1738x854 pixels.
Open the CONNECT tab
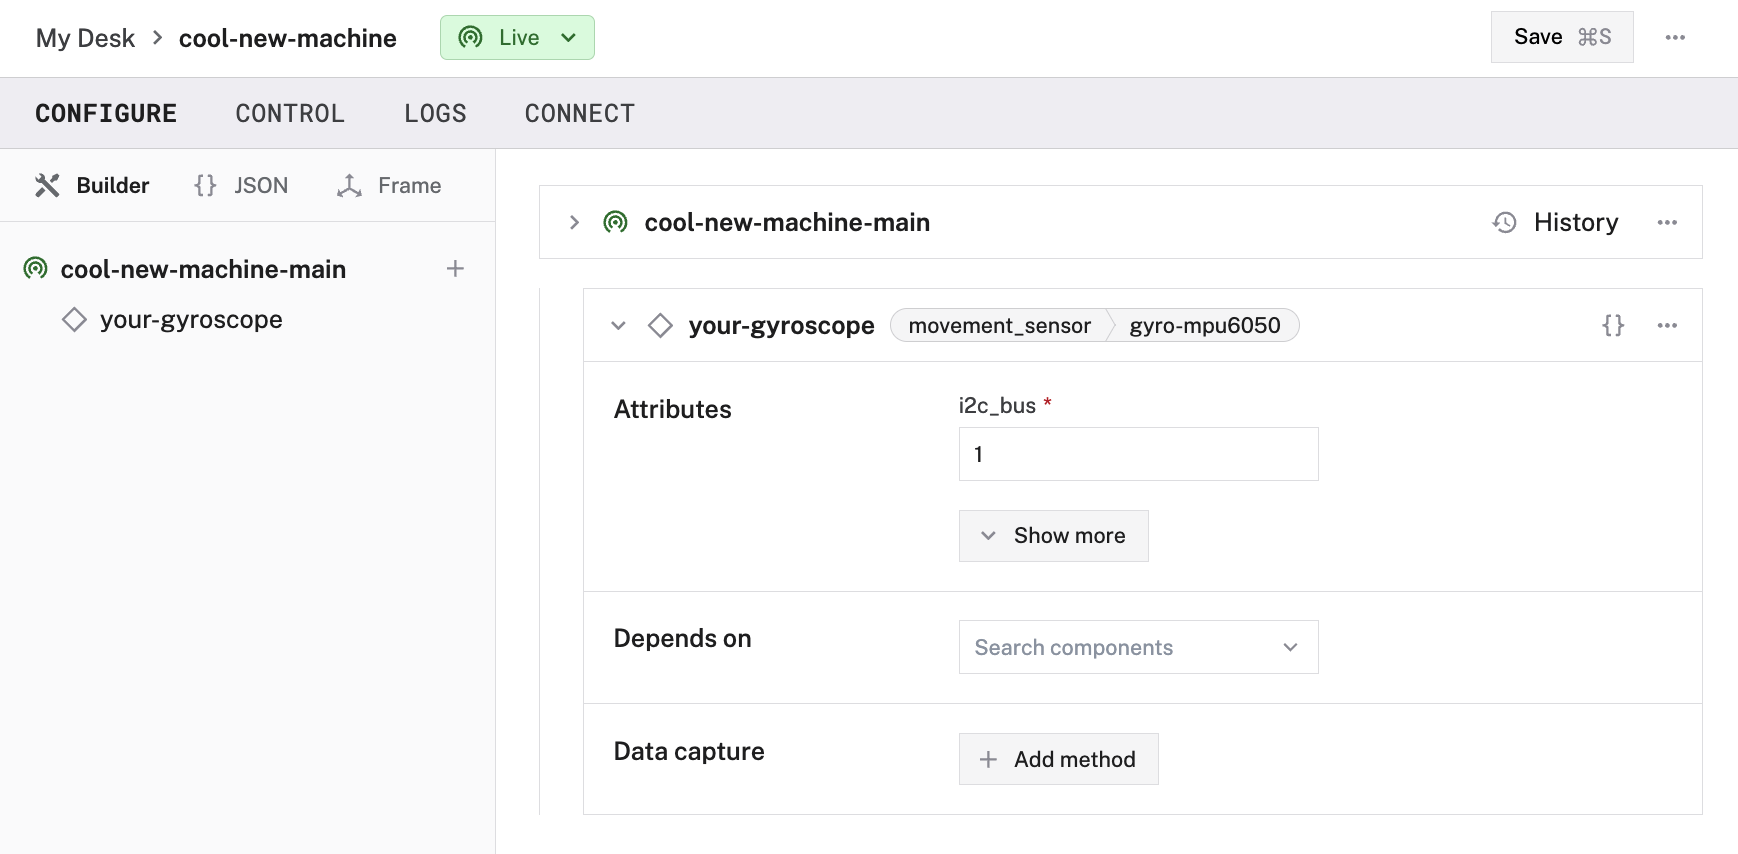tap(579, 114)
